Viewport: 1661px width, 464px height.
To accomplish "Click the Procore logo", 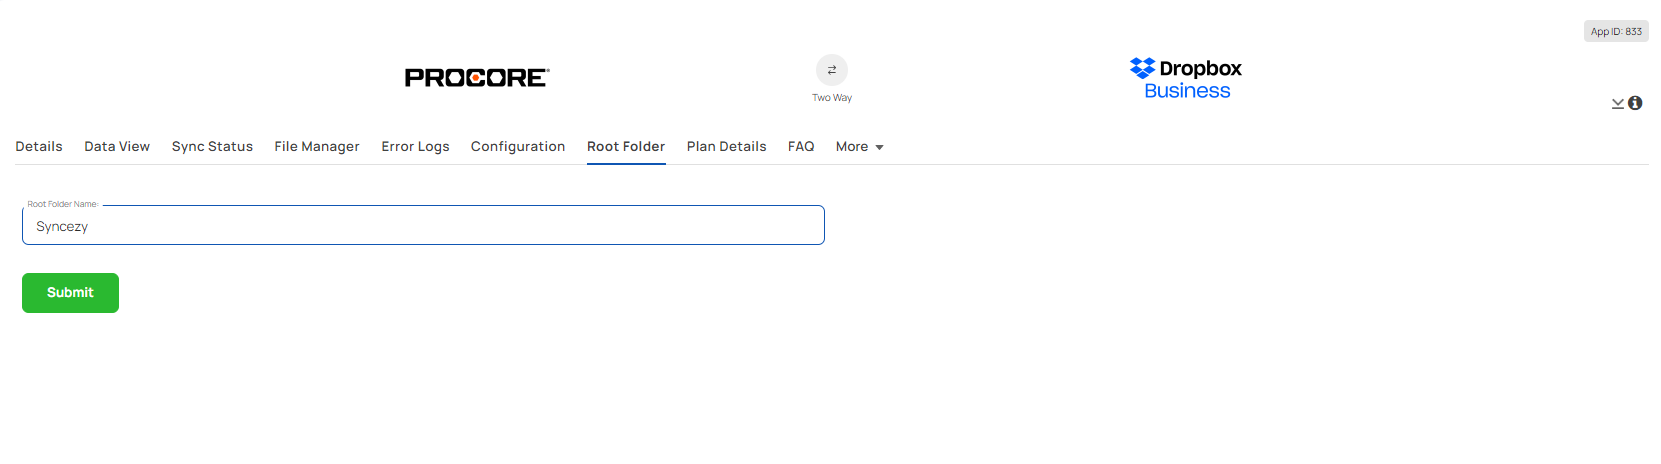I will (x=477, y=78).
